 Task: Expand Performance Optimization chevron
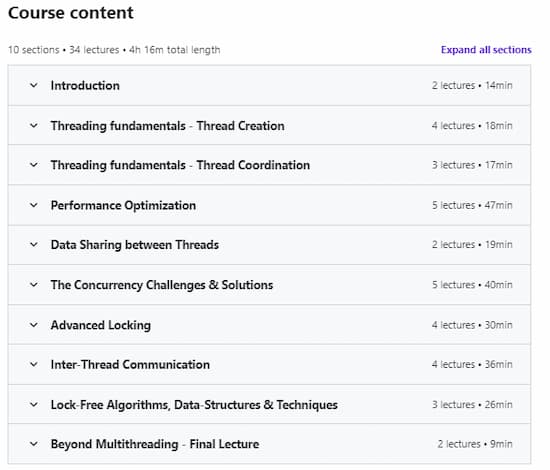tap(34, 205)
